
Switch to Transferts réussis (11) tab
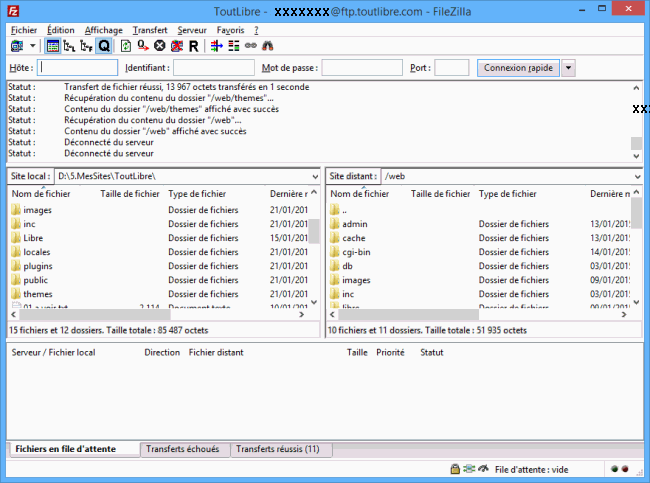pos(281,449)
